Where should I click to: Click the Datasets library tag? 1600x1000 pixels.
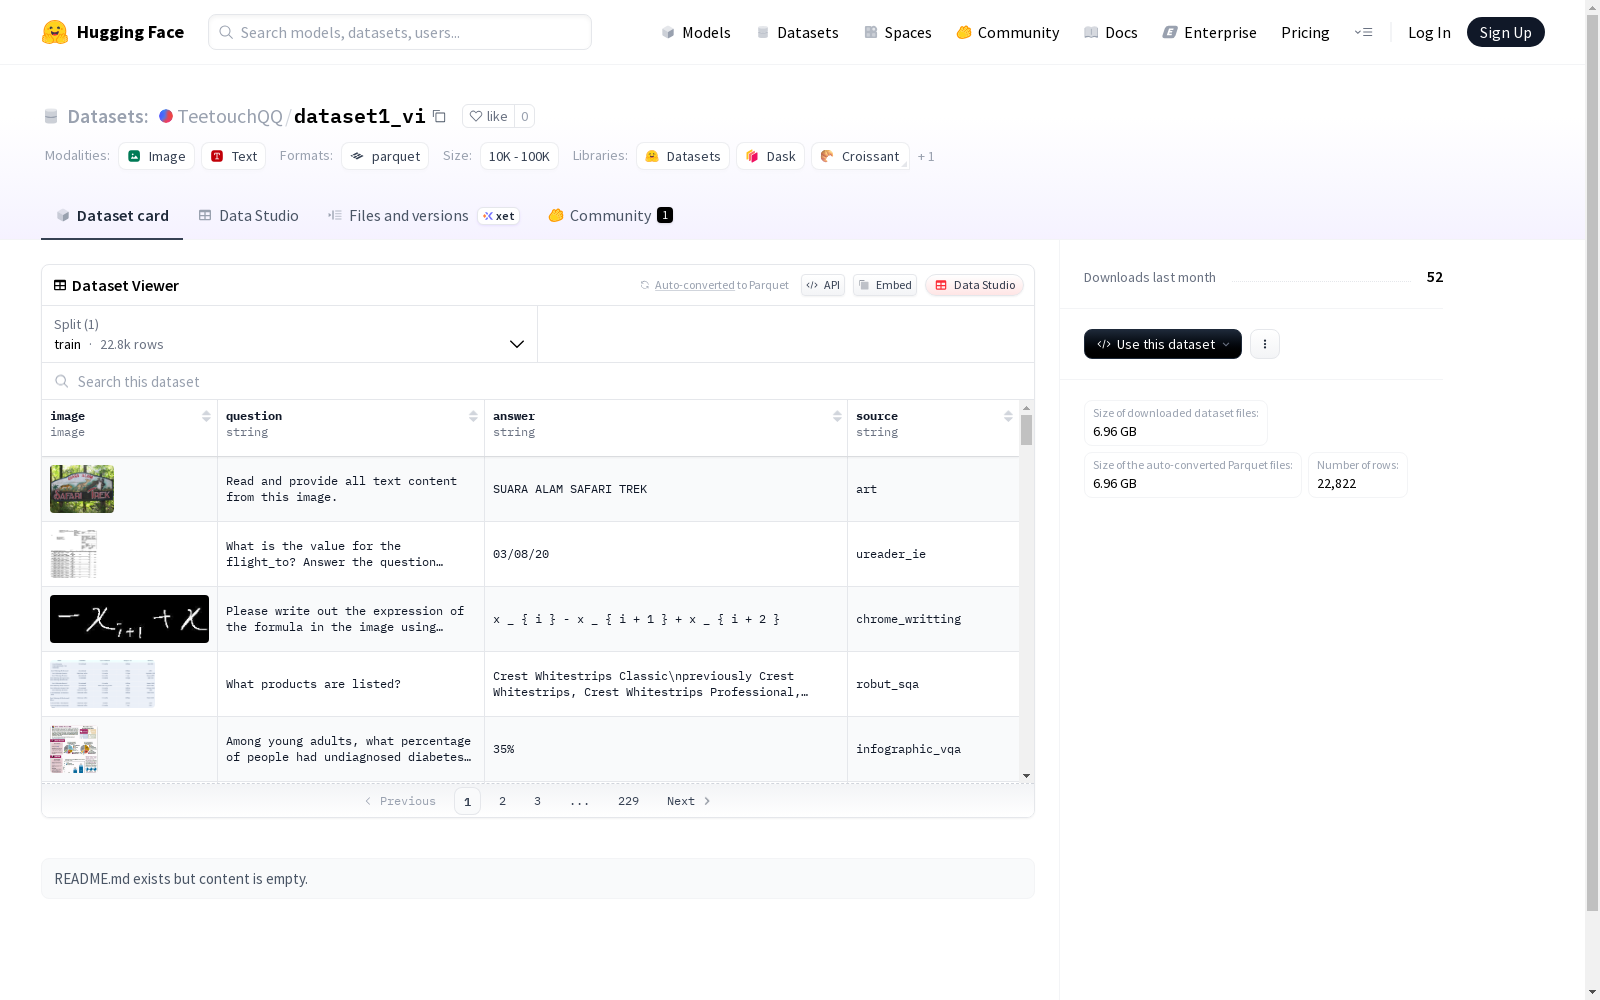coord(683,156)
